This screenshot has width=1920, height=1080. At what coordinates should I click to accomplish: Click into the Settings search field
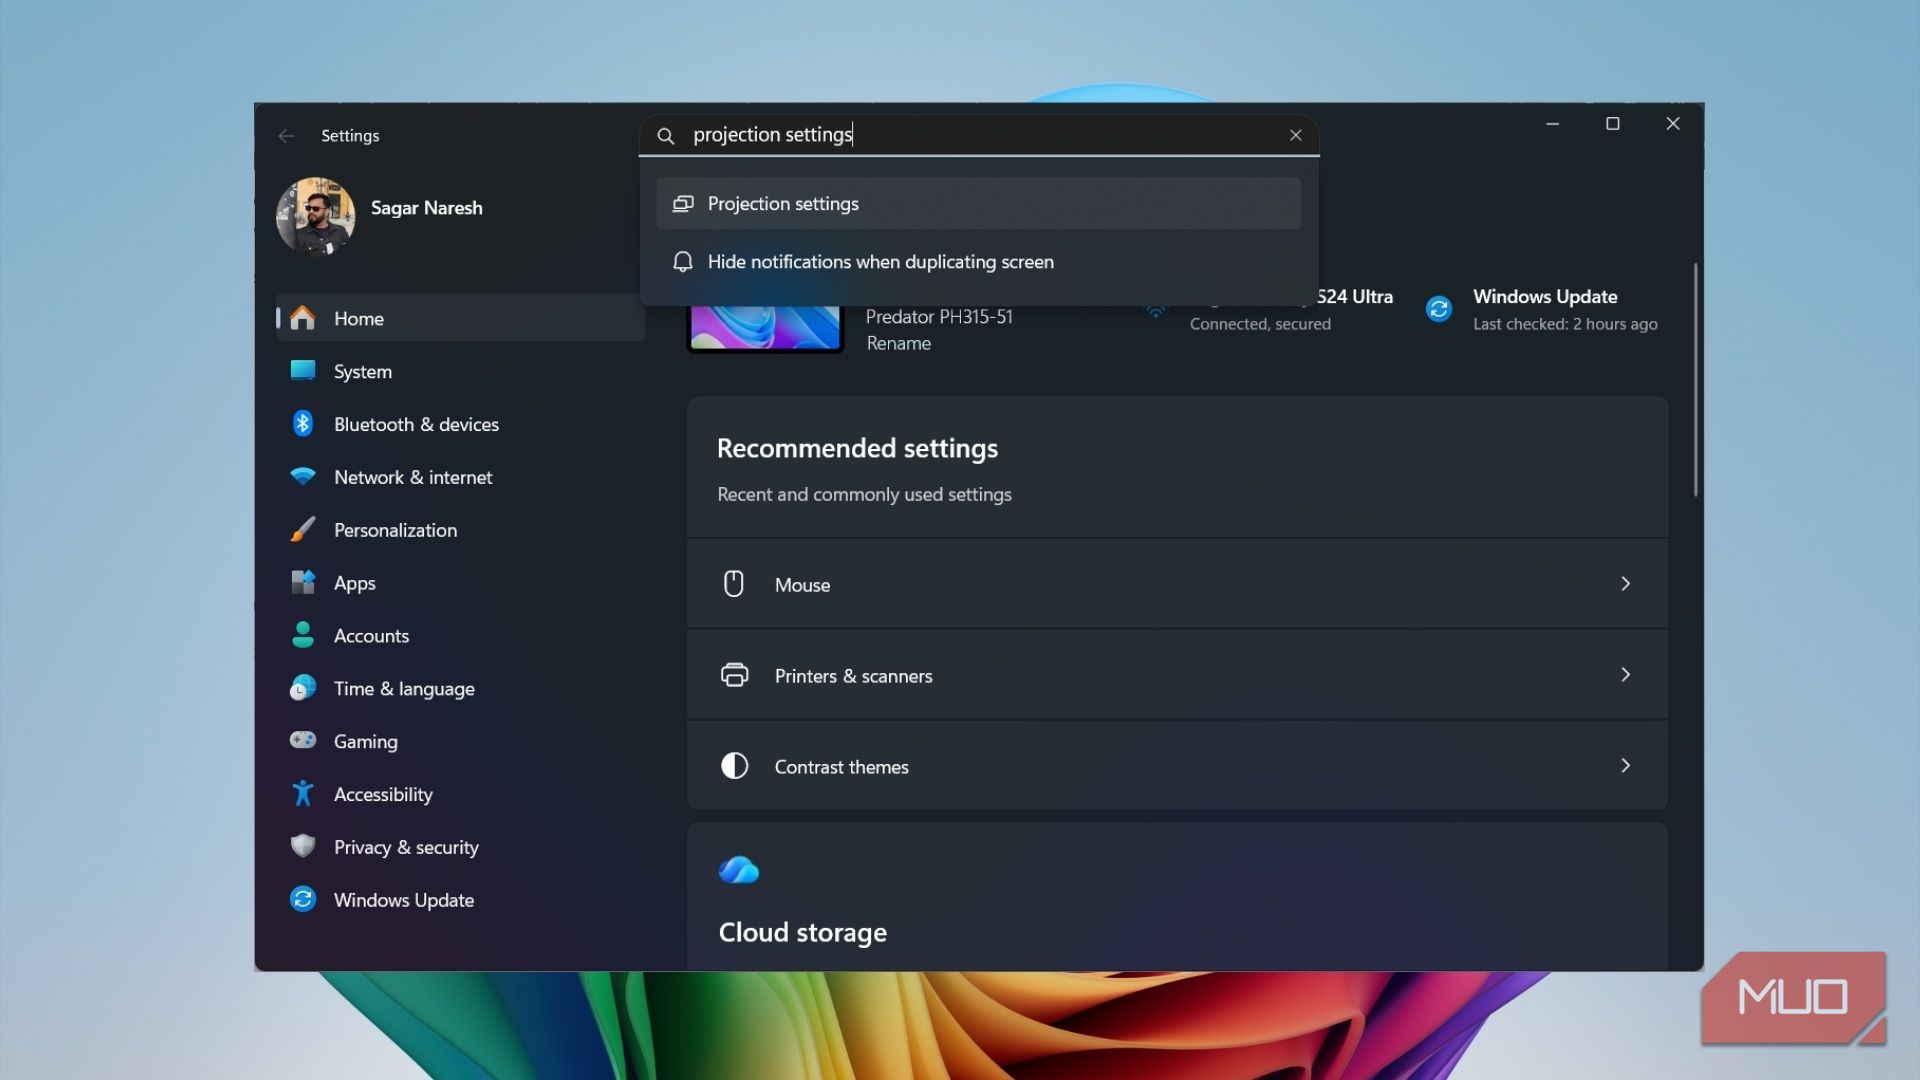pyautogui.click(x=980, y=135)
